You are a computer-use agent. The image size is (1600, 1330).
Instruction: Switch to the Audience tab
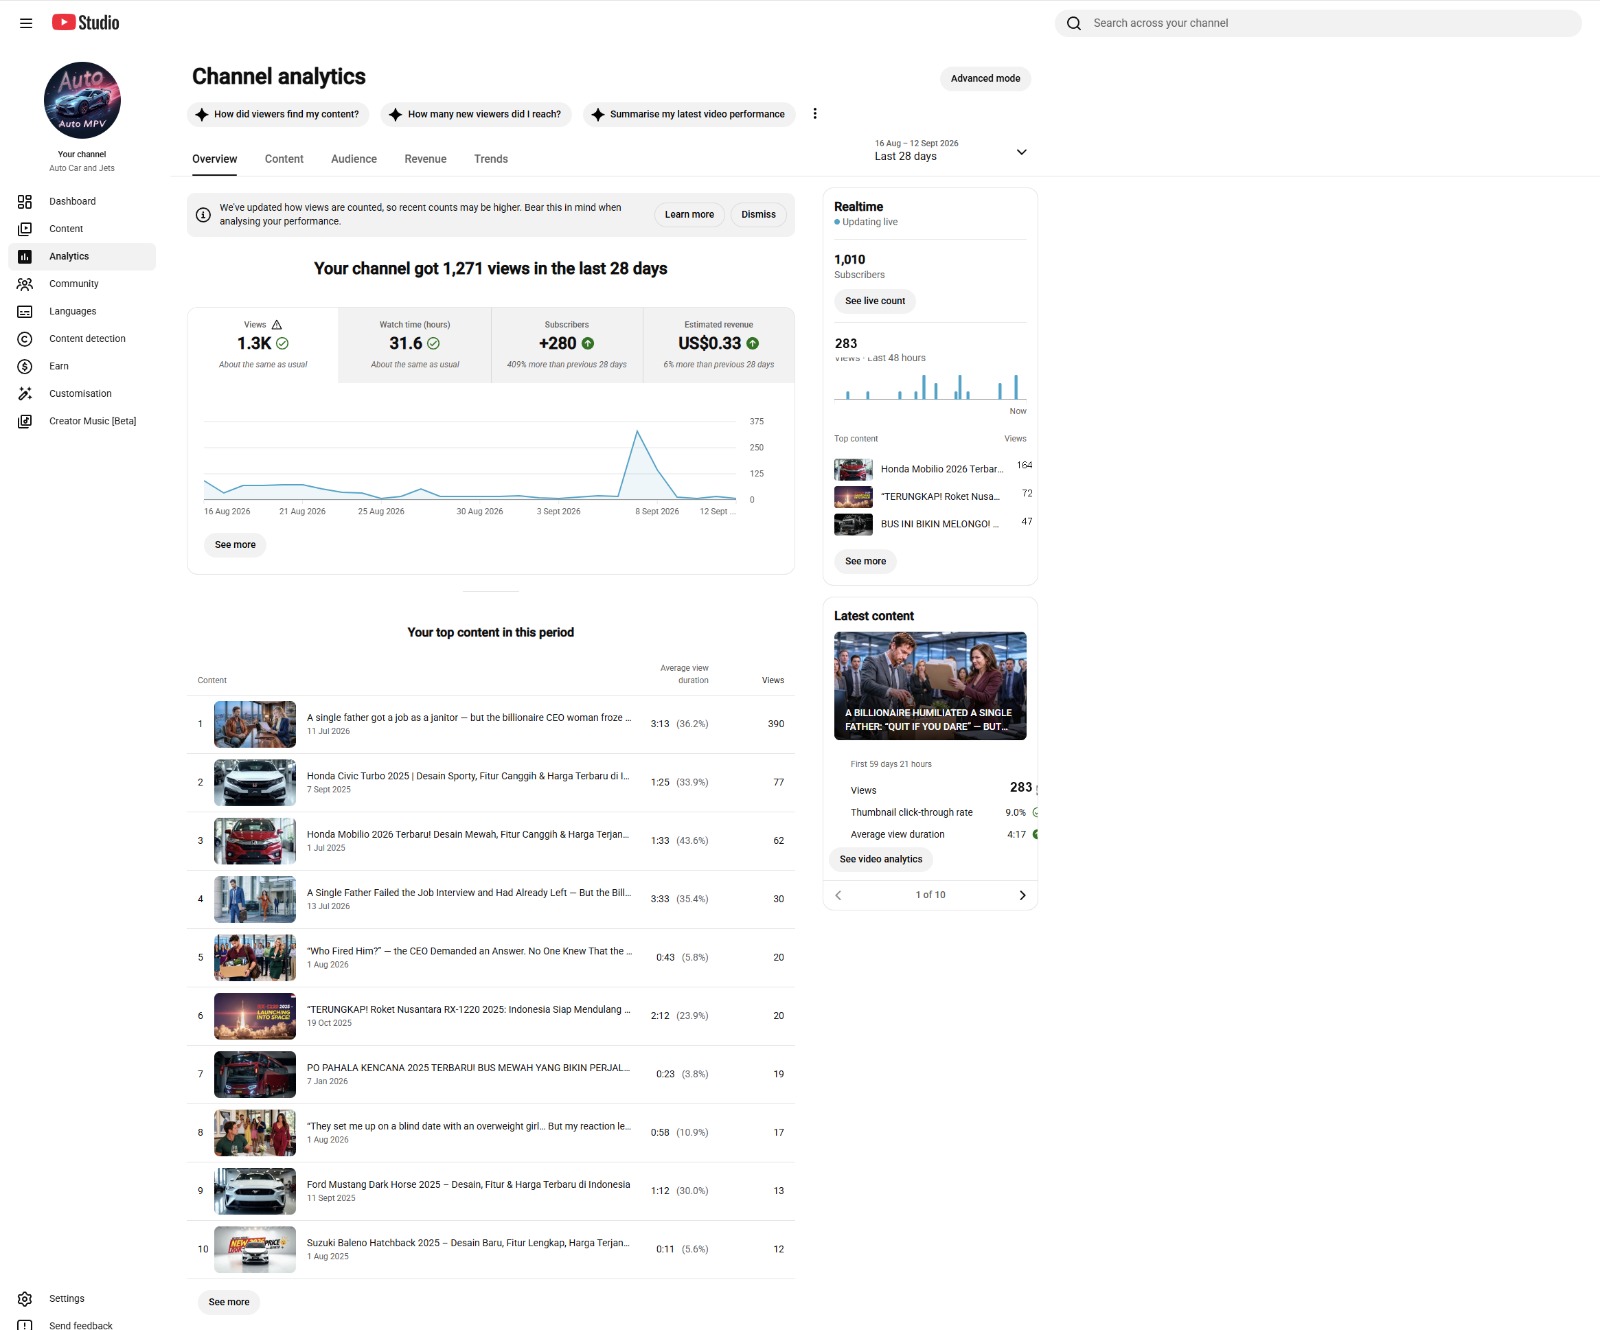pos(354,159)
